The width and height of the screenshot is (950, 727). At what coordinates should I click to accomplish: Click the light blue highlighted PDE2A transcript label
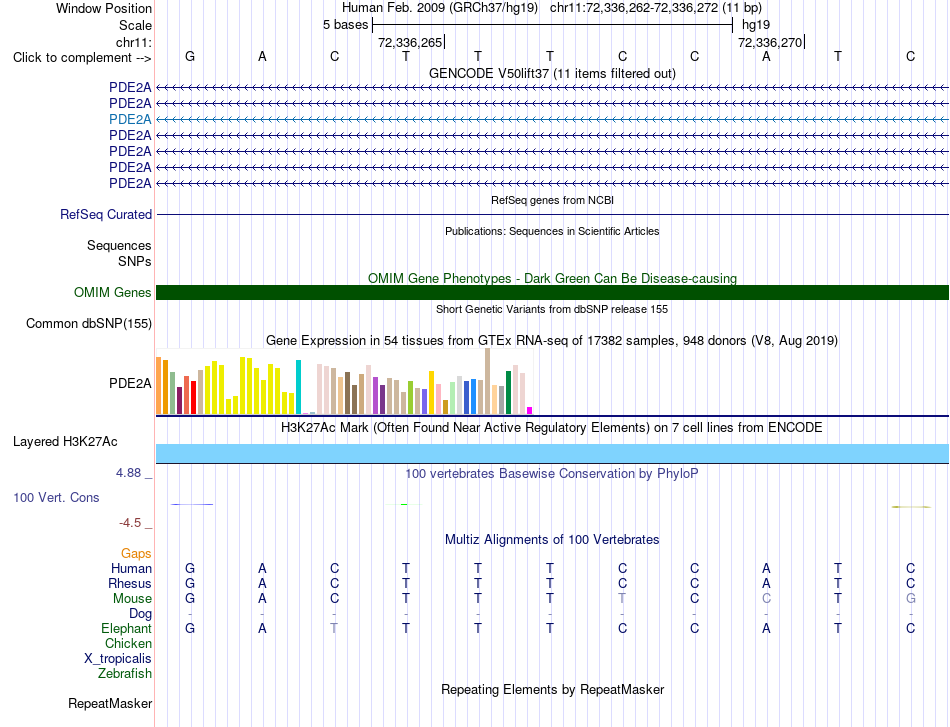pos(130,119)
